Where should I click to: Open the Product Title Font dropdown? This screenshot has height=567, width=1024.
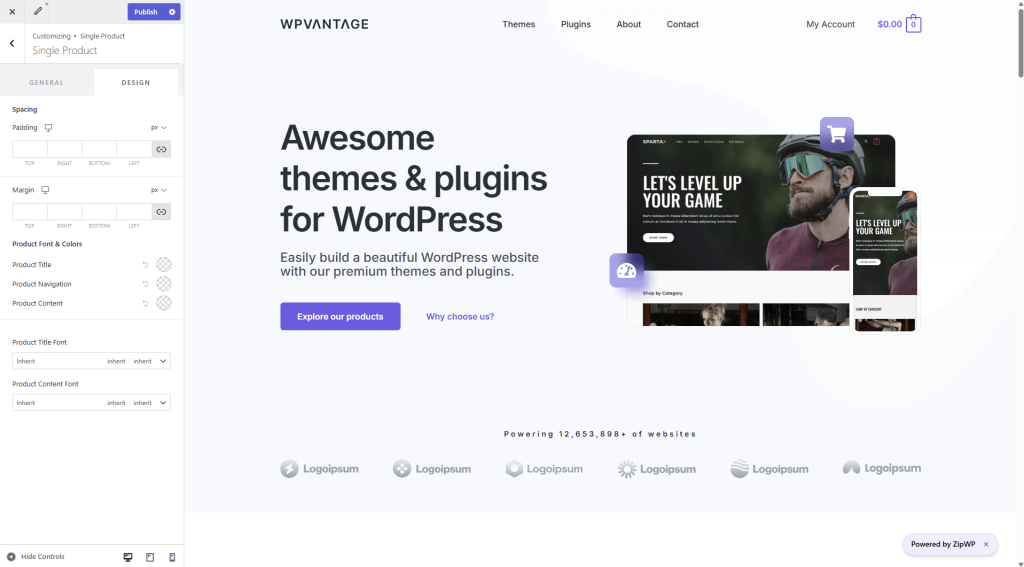pos(91,361)
